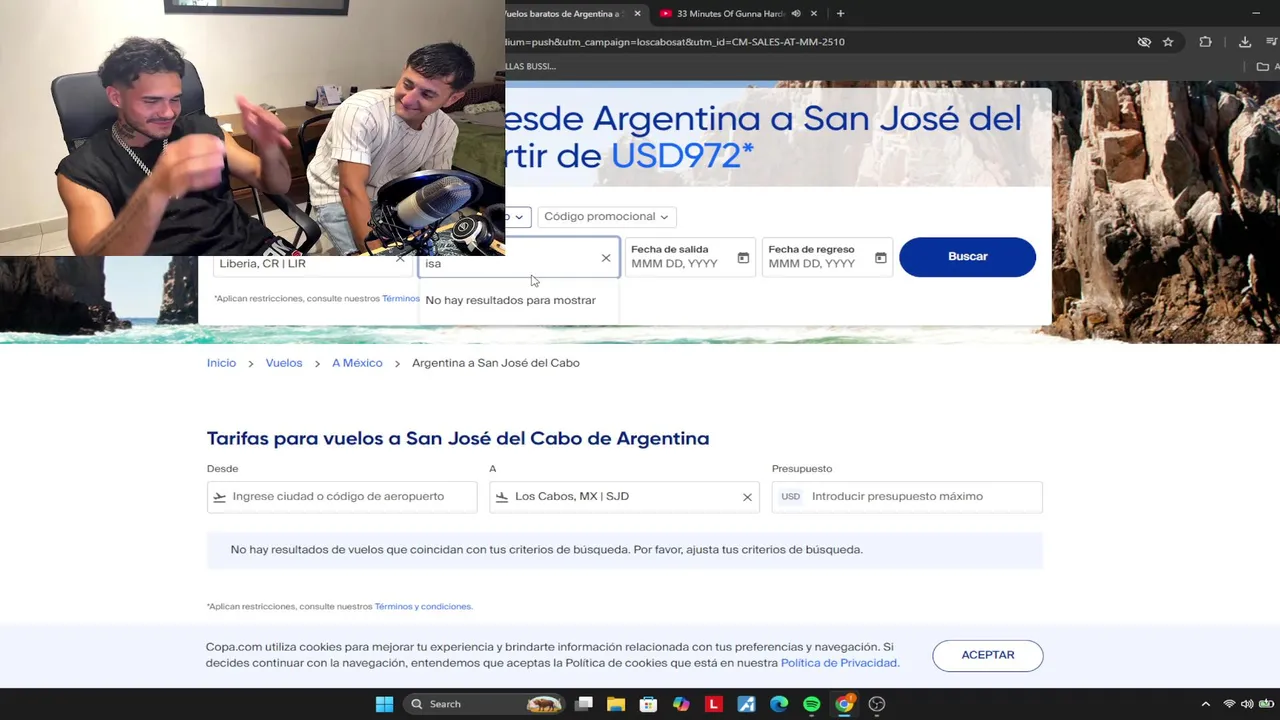The width and height of the screenshot is (1280, 720).
Task: Open Términos y condiciones link below the results
Action: 422,606
